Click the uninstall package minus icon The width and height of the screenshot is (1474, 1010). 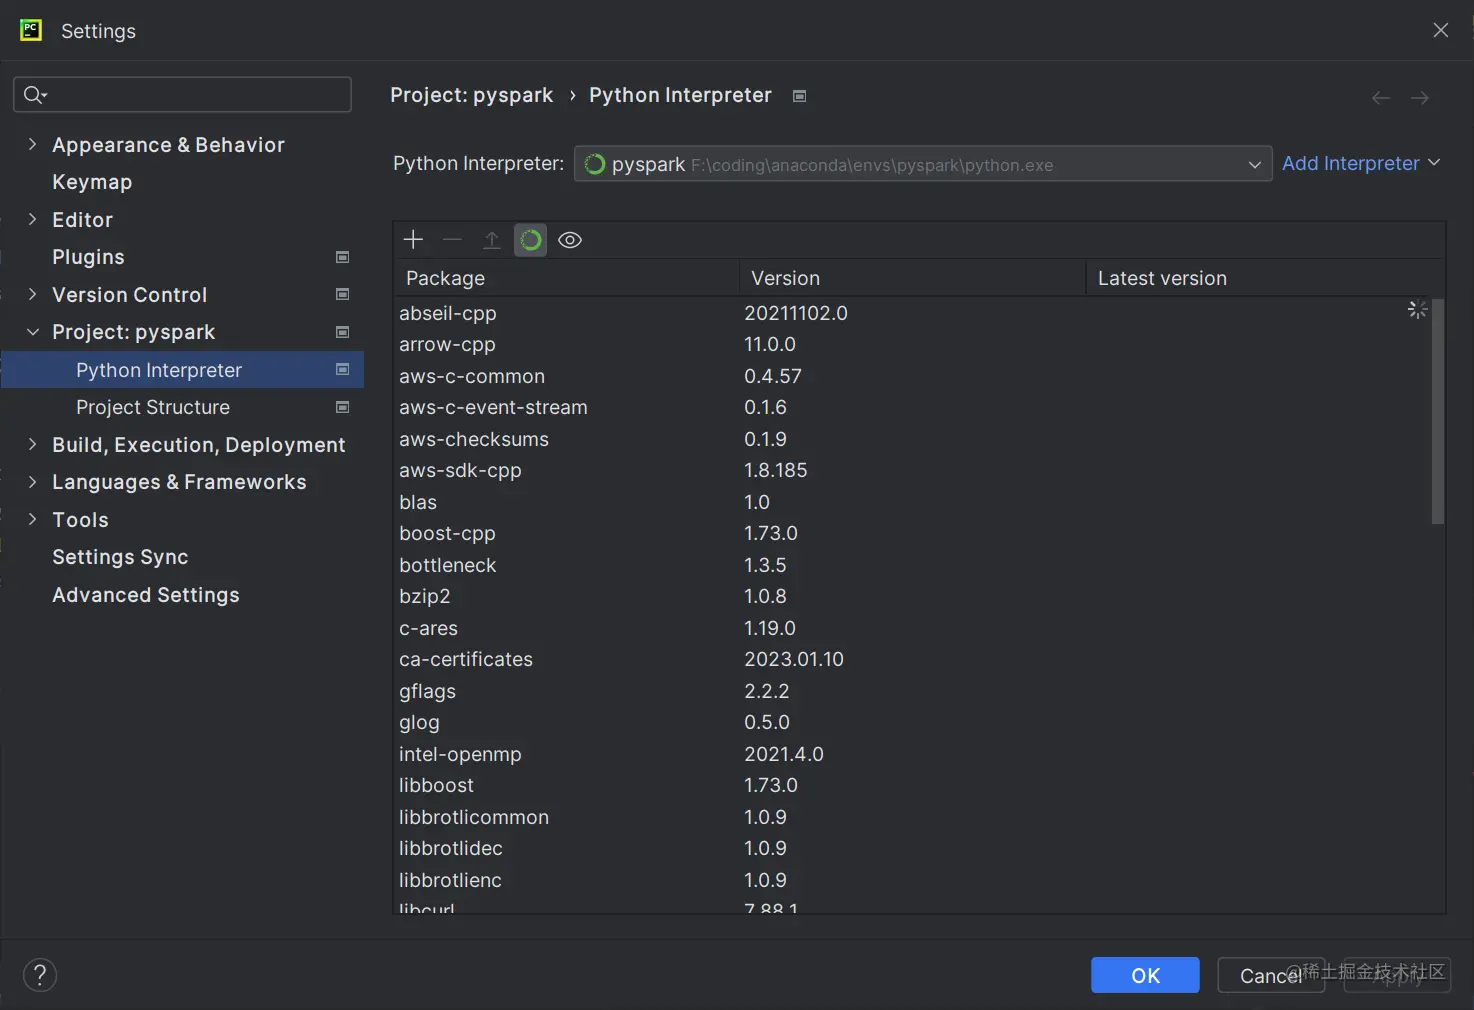coord(452,240)
